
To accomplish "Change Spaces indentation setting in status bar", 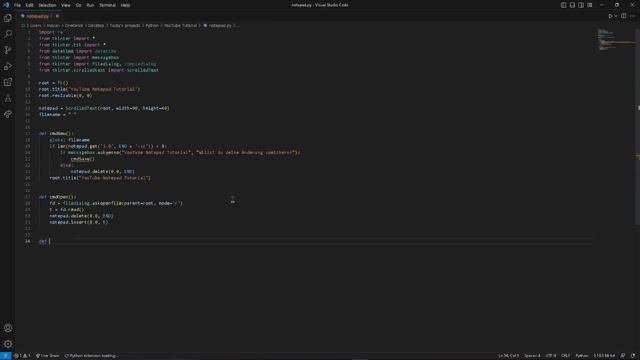I will 532,356.
